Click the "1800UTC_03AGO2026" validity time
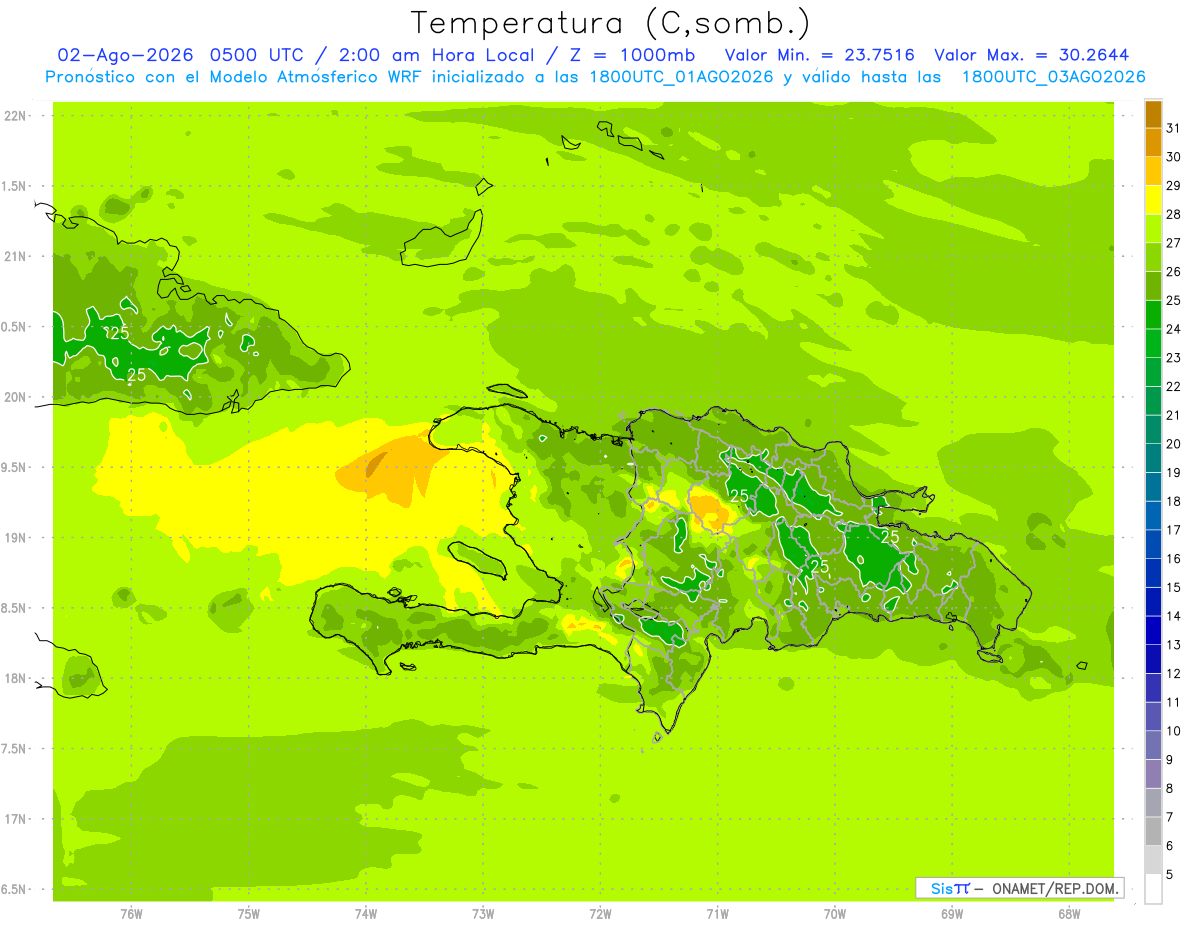Screen dimensions: 1200x927 click(x=1053, y=77)
